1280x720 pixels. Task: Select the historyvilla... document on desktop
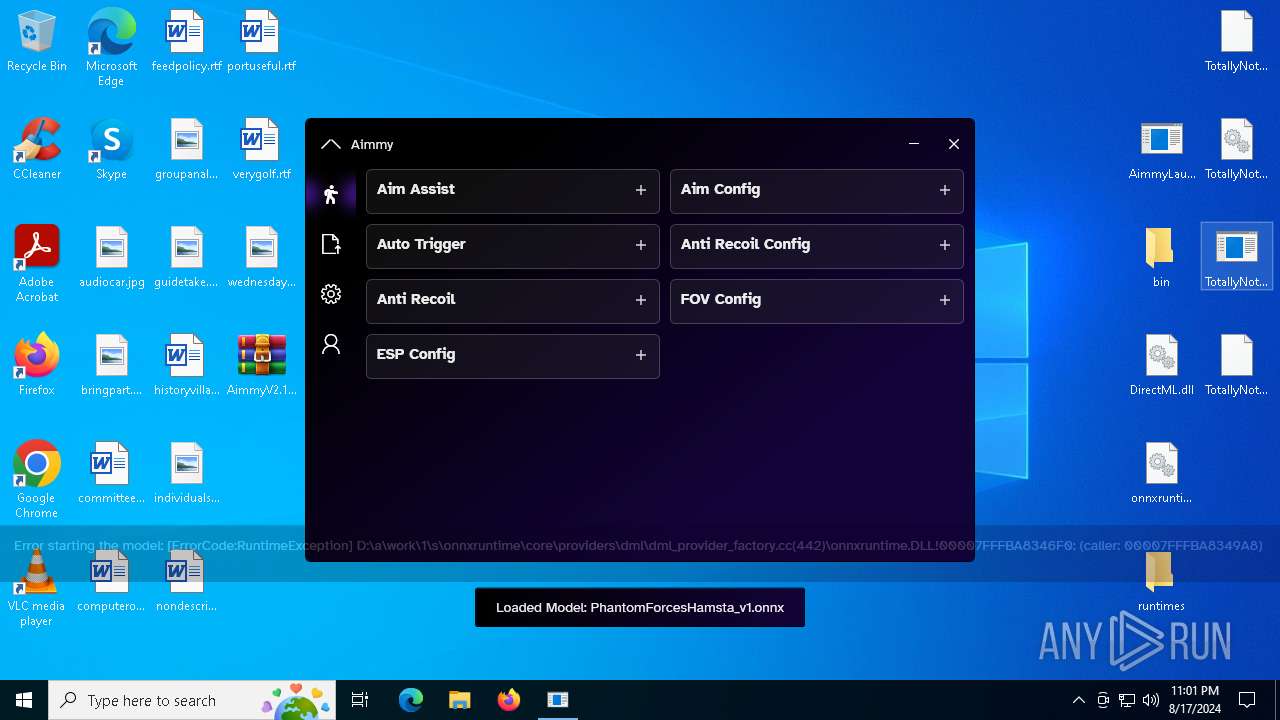point(186,366)
